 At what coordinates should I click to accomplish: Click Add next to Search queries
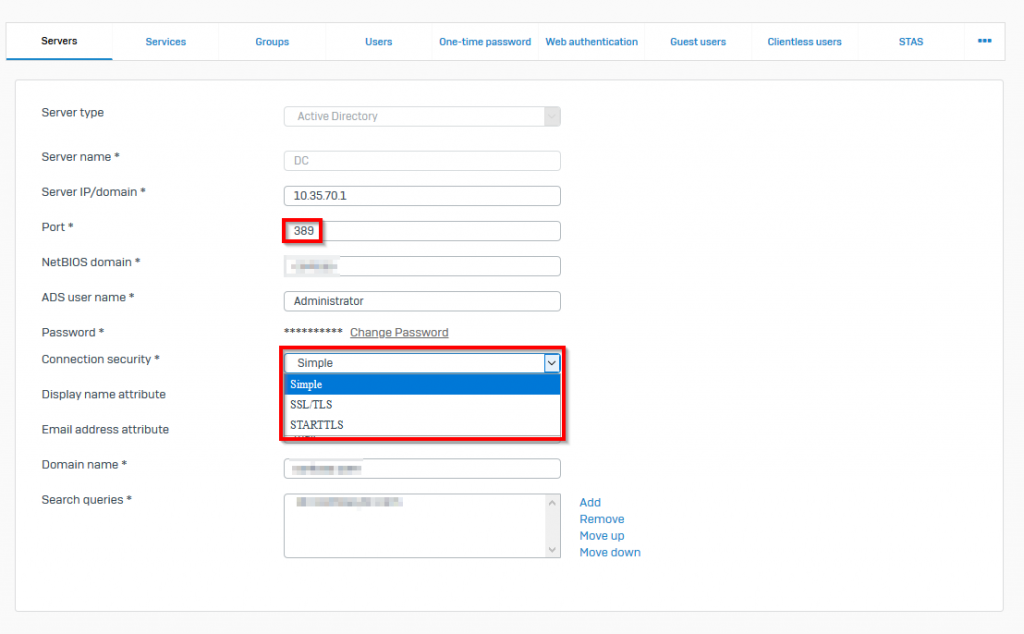pos(590,502)
